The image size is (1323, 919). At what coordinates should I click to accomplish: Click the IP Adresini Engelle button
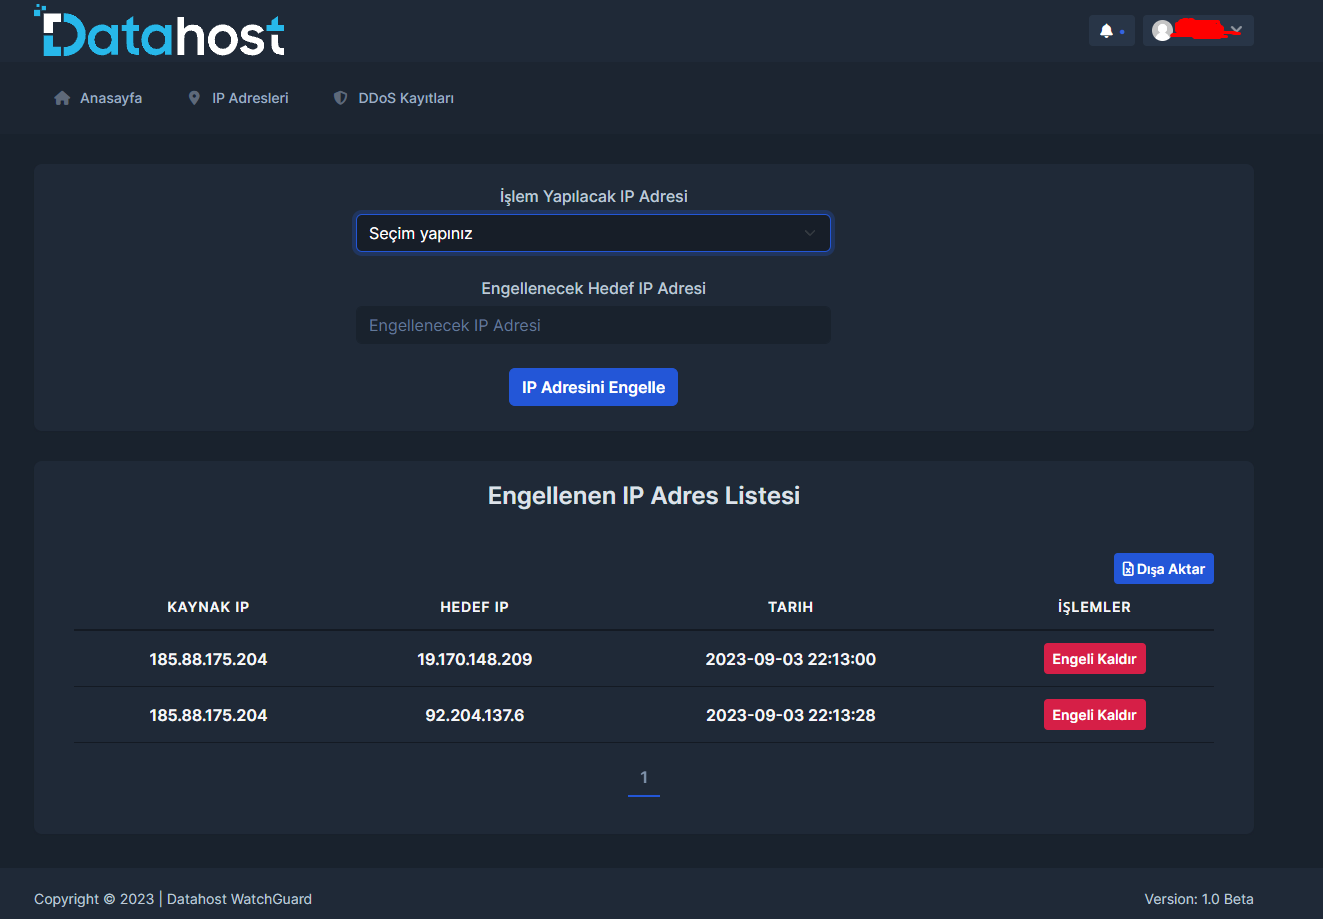pyautogui.click(x=593, y=387)
